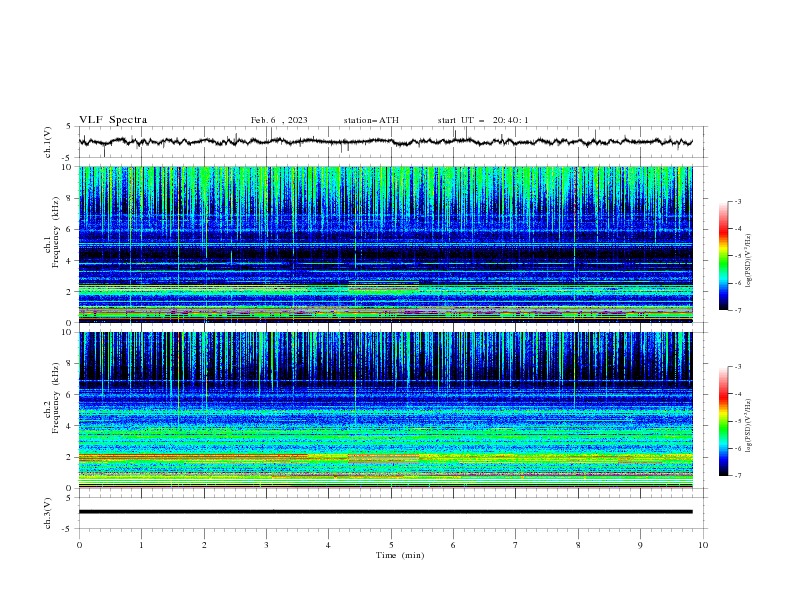The width and height of the screenshot is (792, 612).
Task: Click inside the ch.2 spectrogram panel
Action: point(385,410)
